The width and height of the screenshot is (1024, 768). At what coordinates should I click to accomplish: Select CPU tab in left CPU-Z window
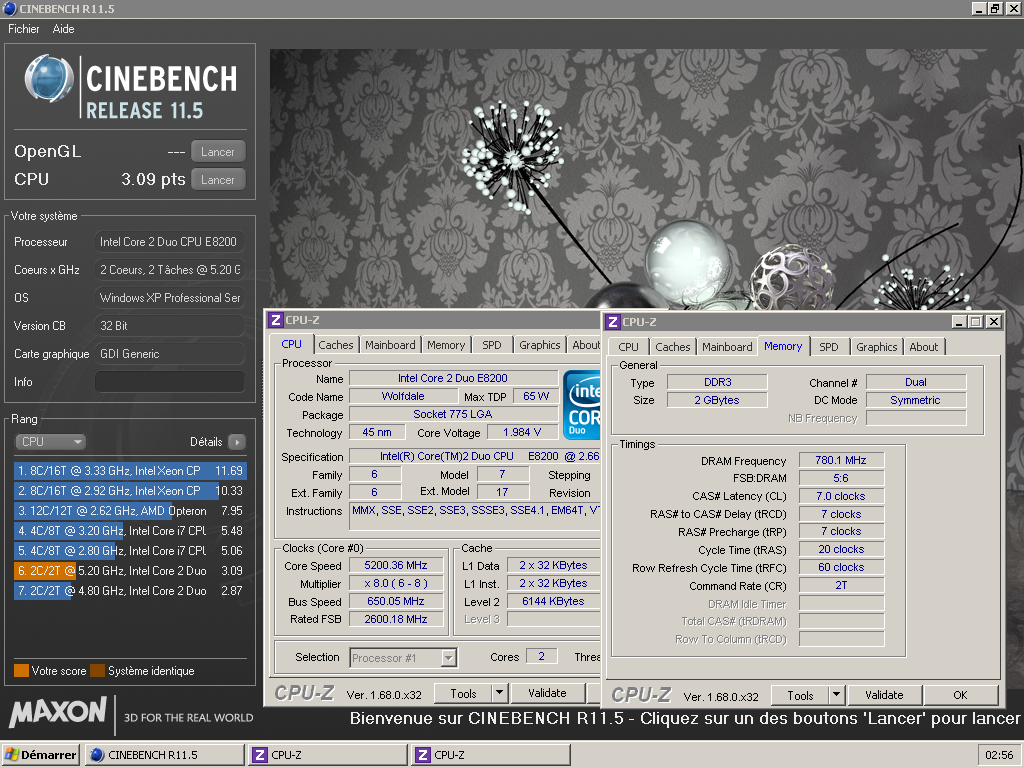coord(291,344)
